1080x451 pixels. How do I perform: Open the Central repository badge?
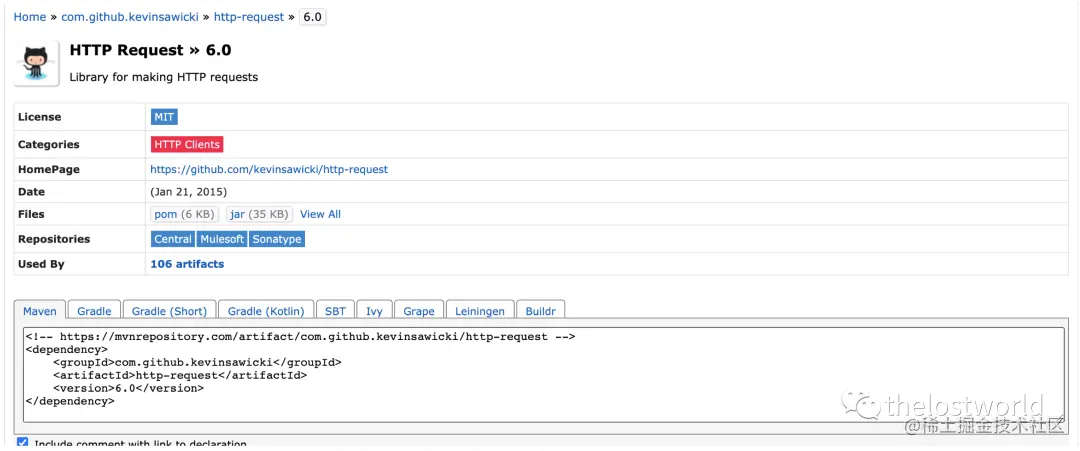[173, 239]
